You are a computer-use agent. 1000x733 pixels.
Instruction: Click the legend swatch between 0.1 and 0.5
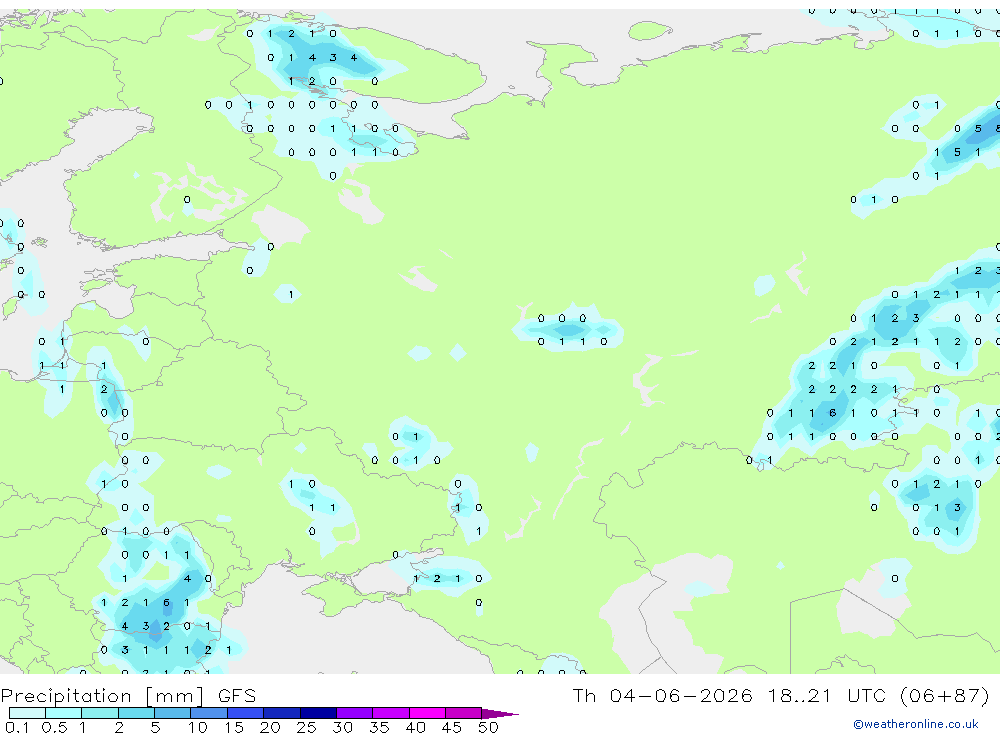tap(27, 713)
